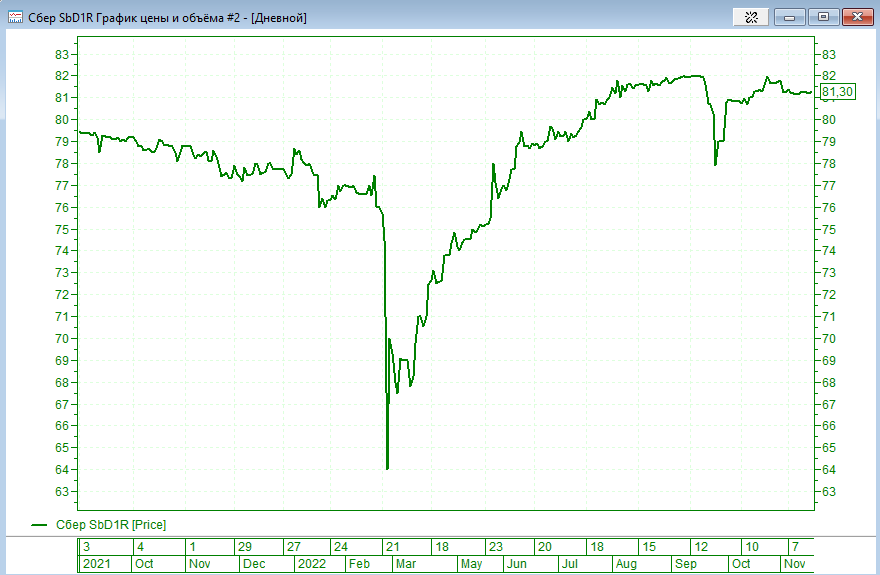Select the 2021 year marker on timeline
The height and width of the screenshot is (575, 880).
tap(98, 564)
